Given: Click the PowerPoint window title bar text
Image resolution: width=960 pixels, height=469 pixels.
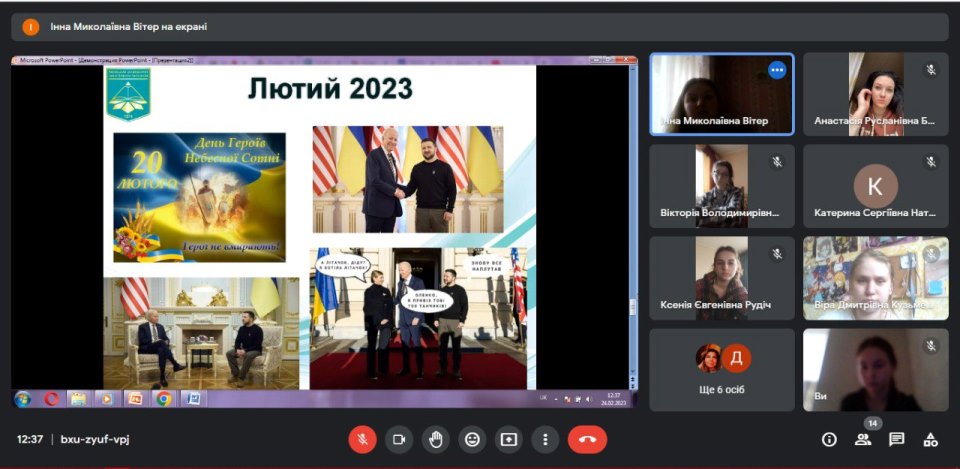Looking at the screenshot, I should 107,60.
